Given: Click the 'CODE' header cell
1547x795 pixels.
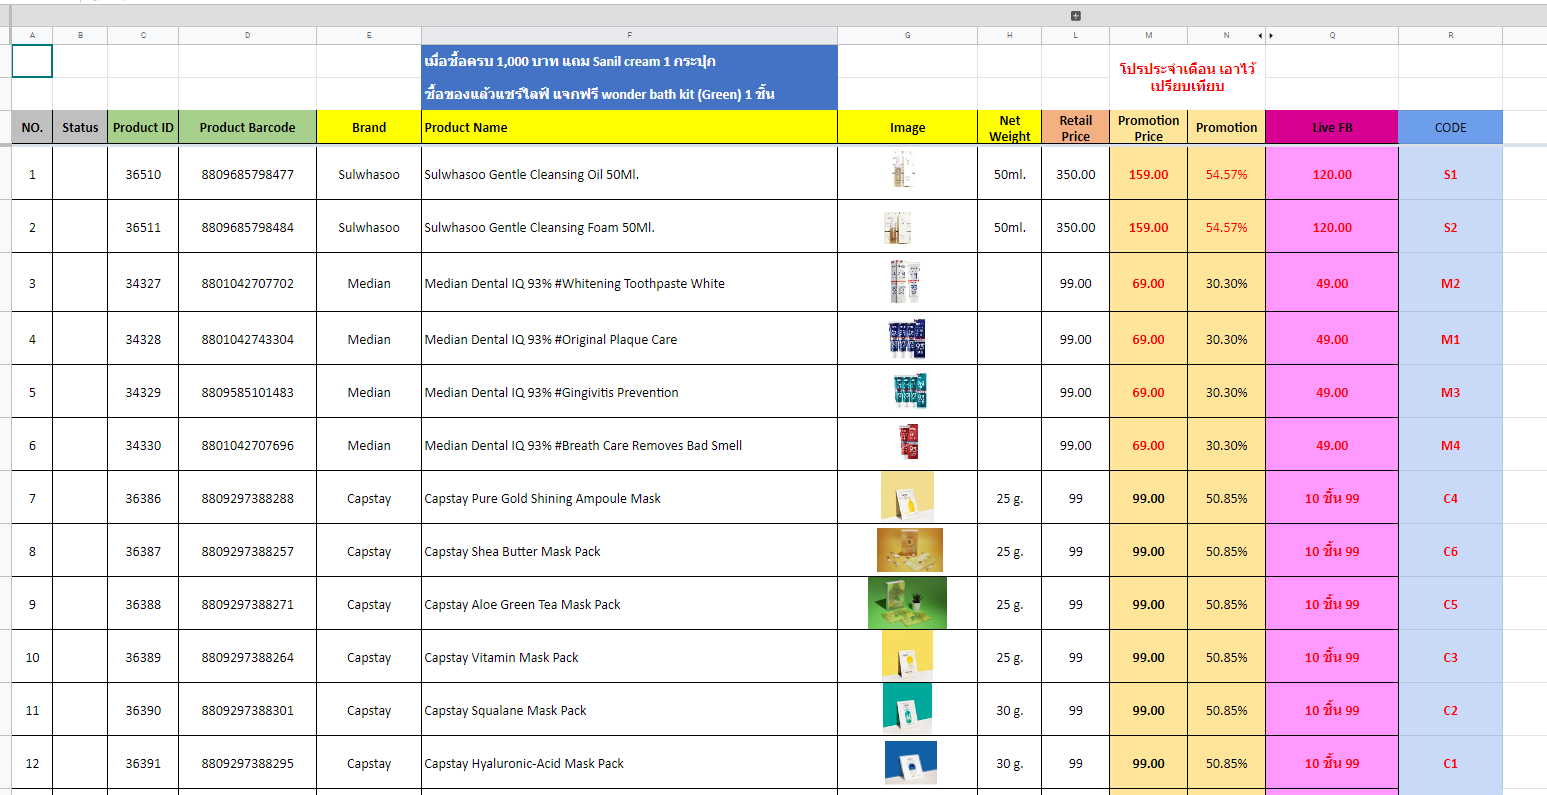Looking at the screenshot, I should point(1450,127).
